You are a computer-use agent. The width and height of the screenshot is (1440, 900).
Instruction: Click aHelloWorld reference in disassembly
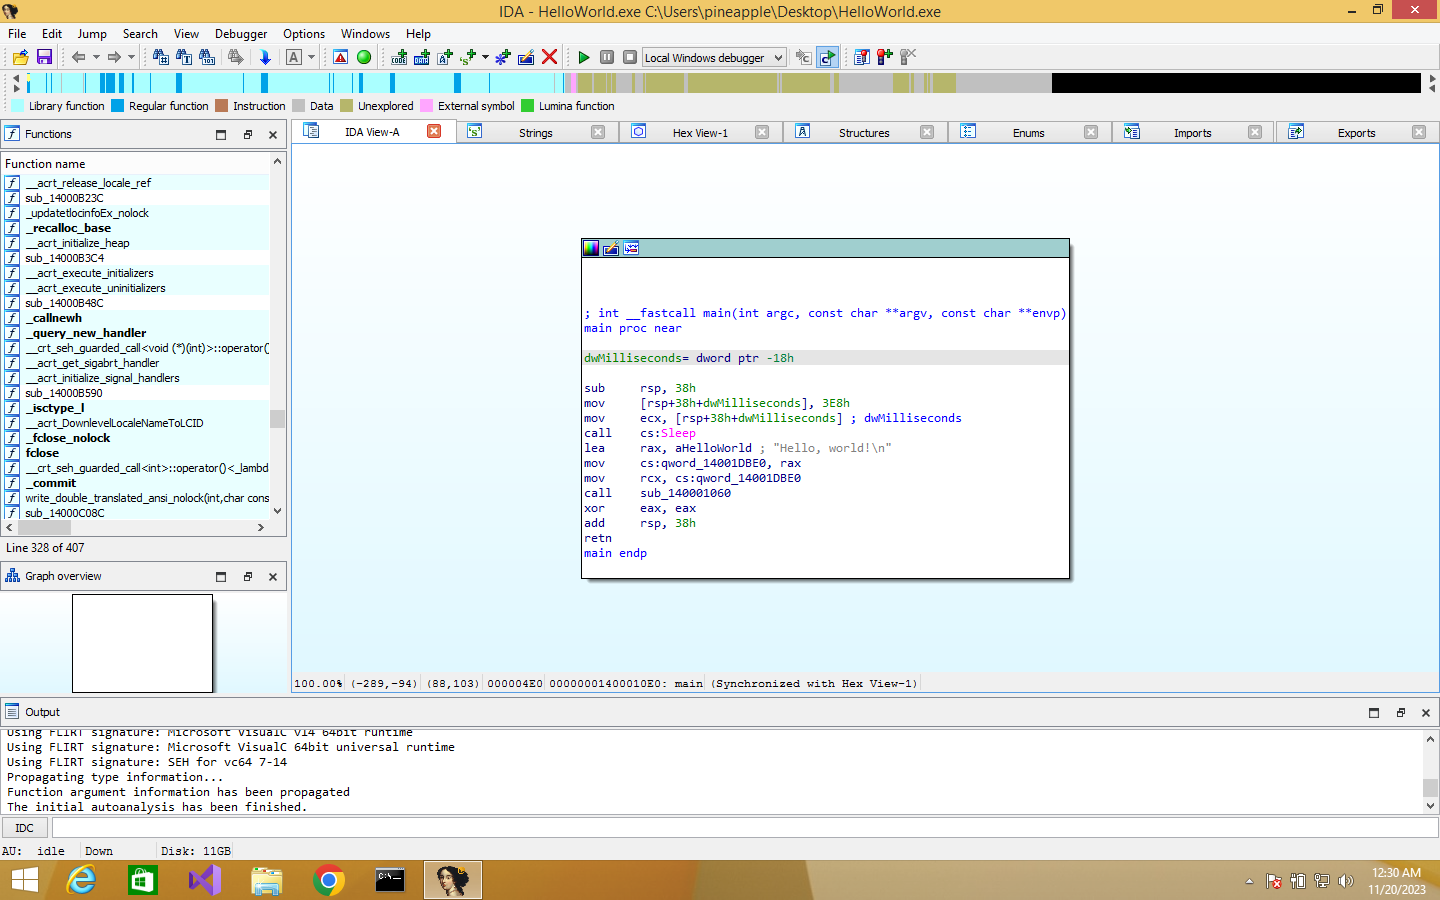[713, 448]
